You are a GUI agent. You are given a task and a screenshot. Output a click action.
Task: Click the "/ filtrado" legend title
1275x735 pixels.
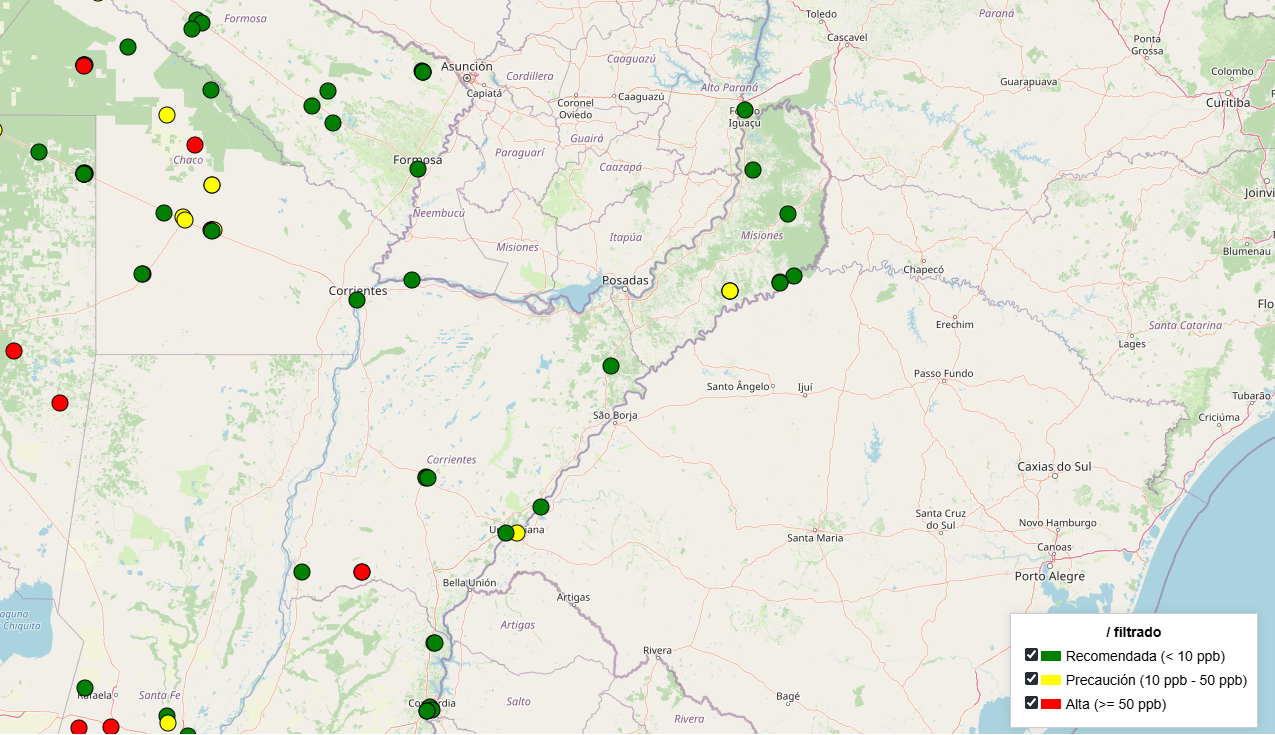tap(1133, 632)
